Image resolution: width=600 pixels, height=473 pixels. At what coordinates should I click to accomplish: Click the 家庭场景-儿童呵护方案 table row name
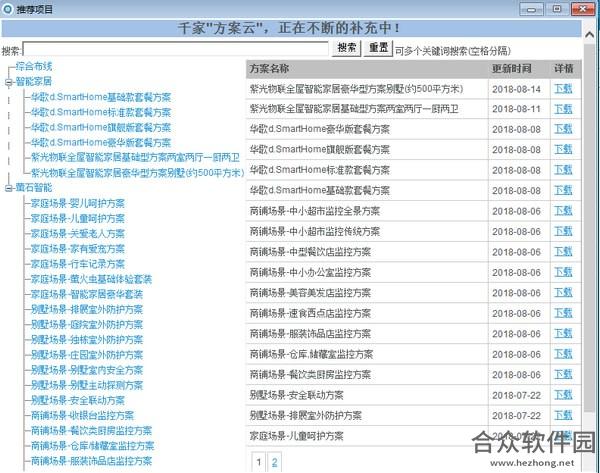(x=297, y=436)
